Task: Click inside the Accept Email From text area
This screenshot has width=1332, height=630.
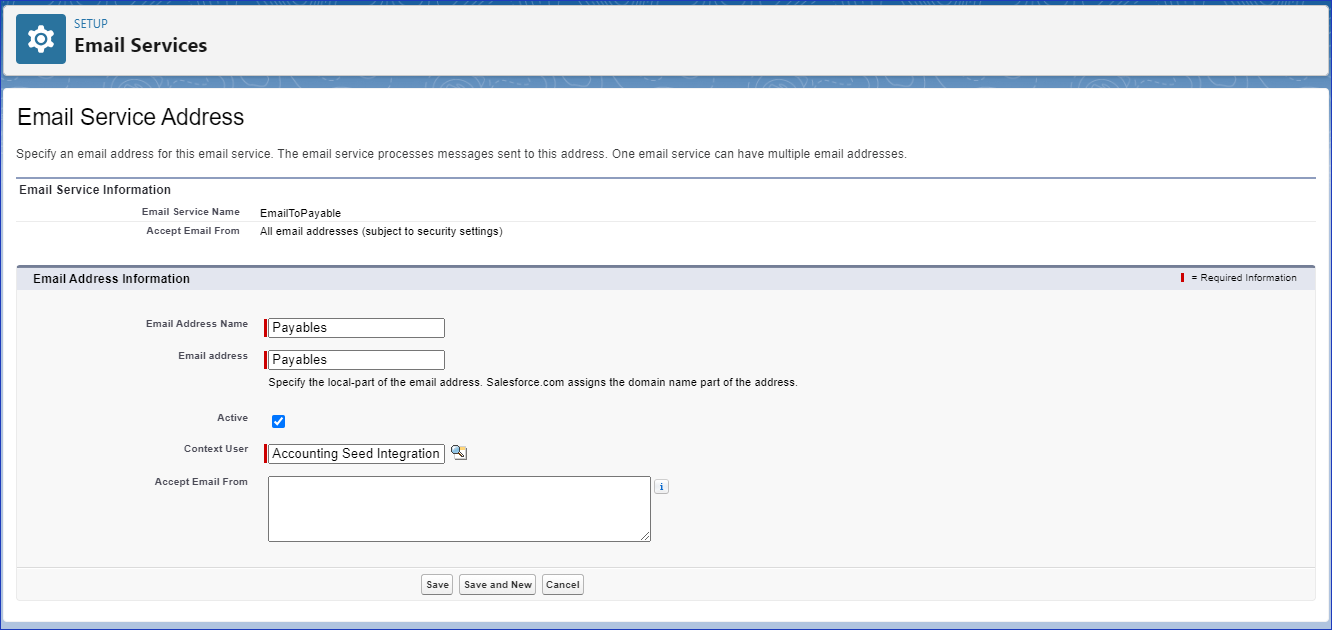Action: [459, 509]
